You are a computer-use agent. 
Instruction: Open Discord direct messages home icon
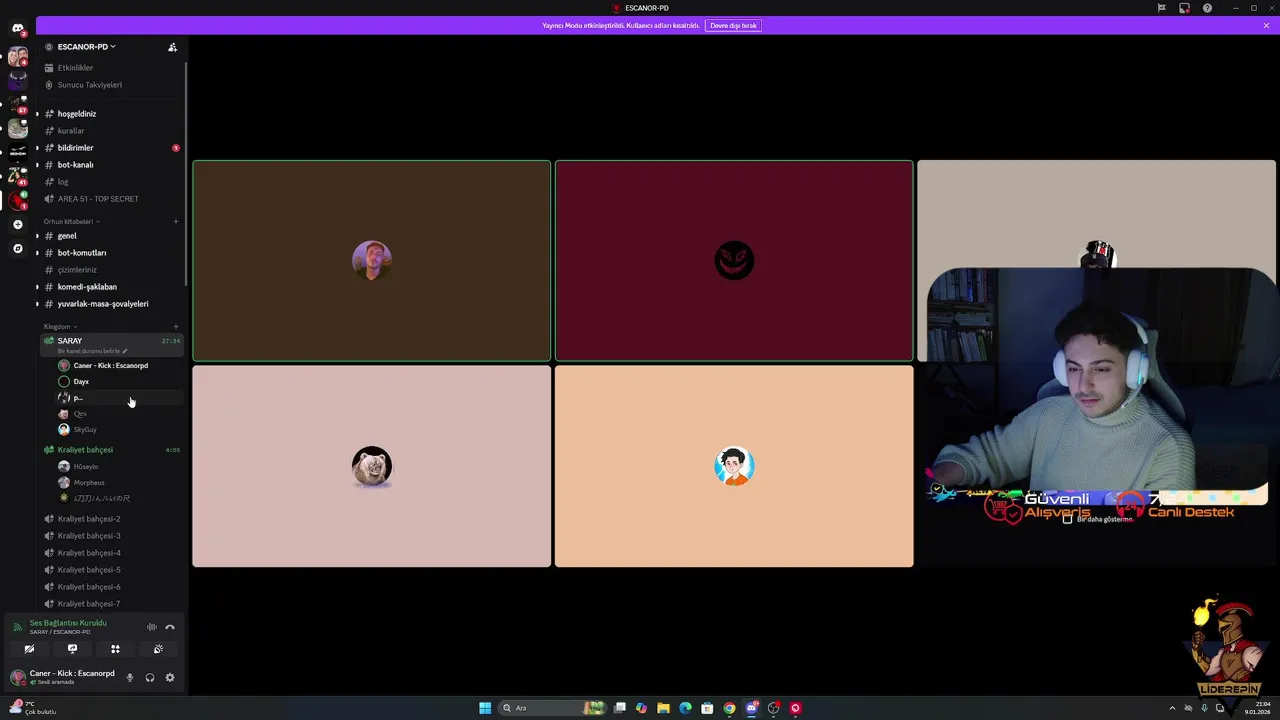tap(17, 28)
